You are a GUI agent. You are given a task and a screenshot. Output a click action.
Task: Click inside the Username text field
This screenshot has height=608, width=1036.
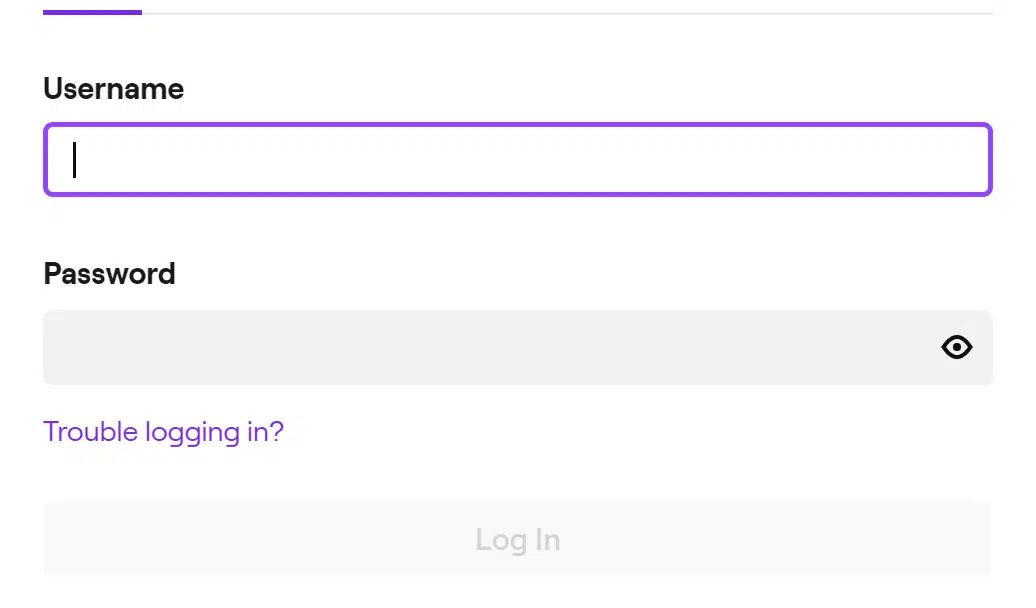point(518,159)
